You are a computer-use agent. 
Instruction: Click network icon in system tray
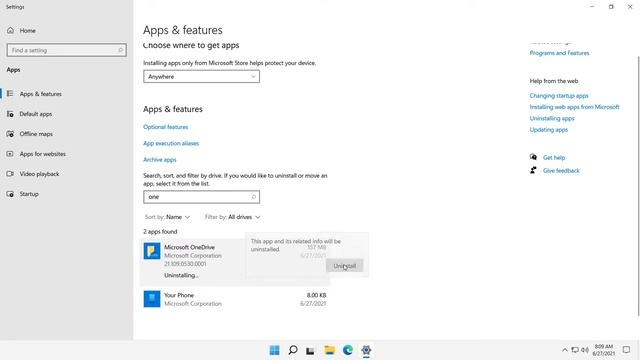coord(575,350)
